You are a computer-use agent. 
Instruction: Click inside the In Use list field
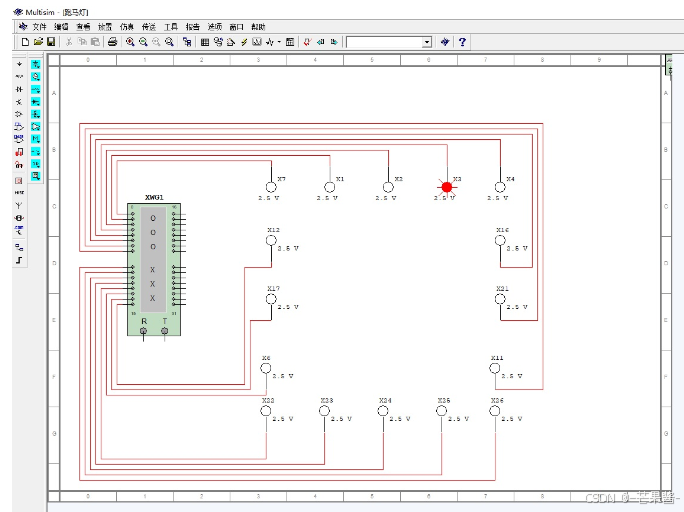385,42
